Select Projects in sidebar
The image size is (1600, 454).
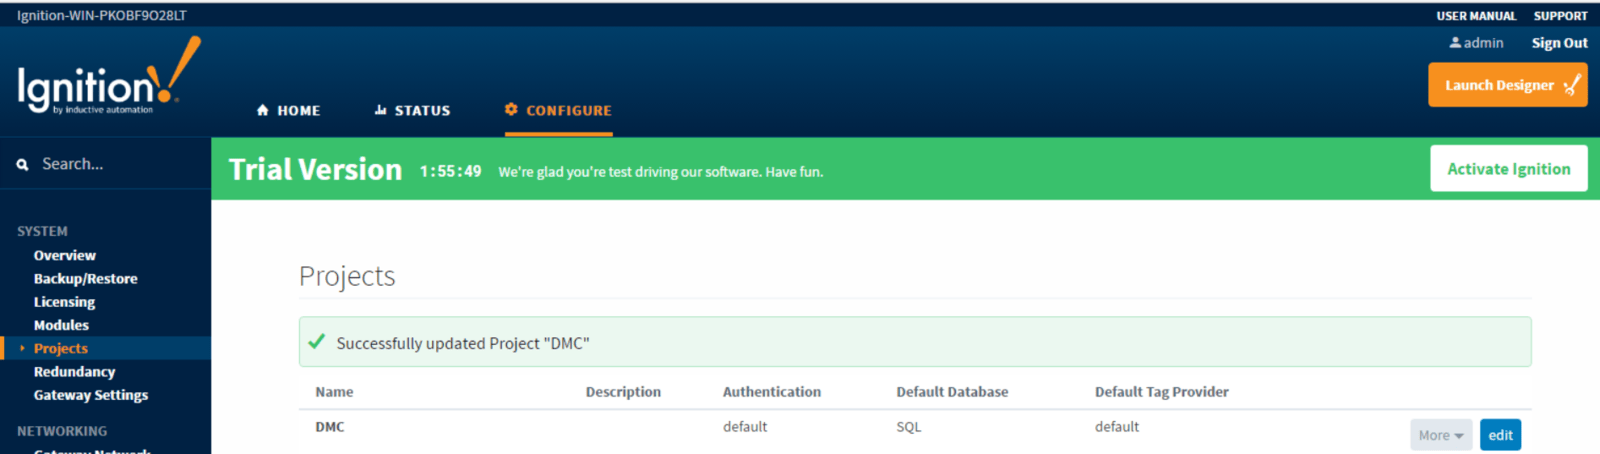[61, 348]
